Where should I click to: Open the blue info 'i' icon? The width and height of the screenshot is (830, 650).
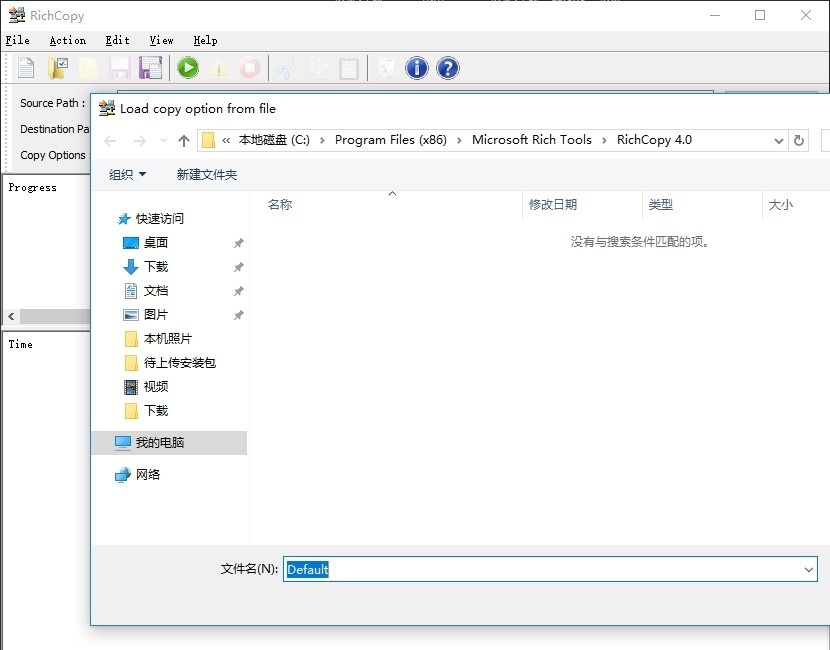pyautogui.click(x=417, y=68)
